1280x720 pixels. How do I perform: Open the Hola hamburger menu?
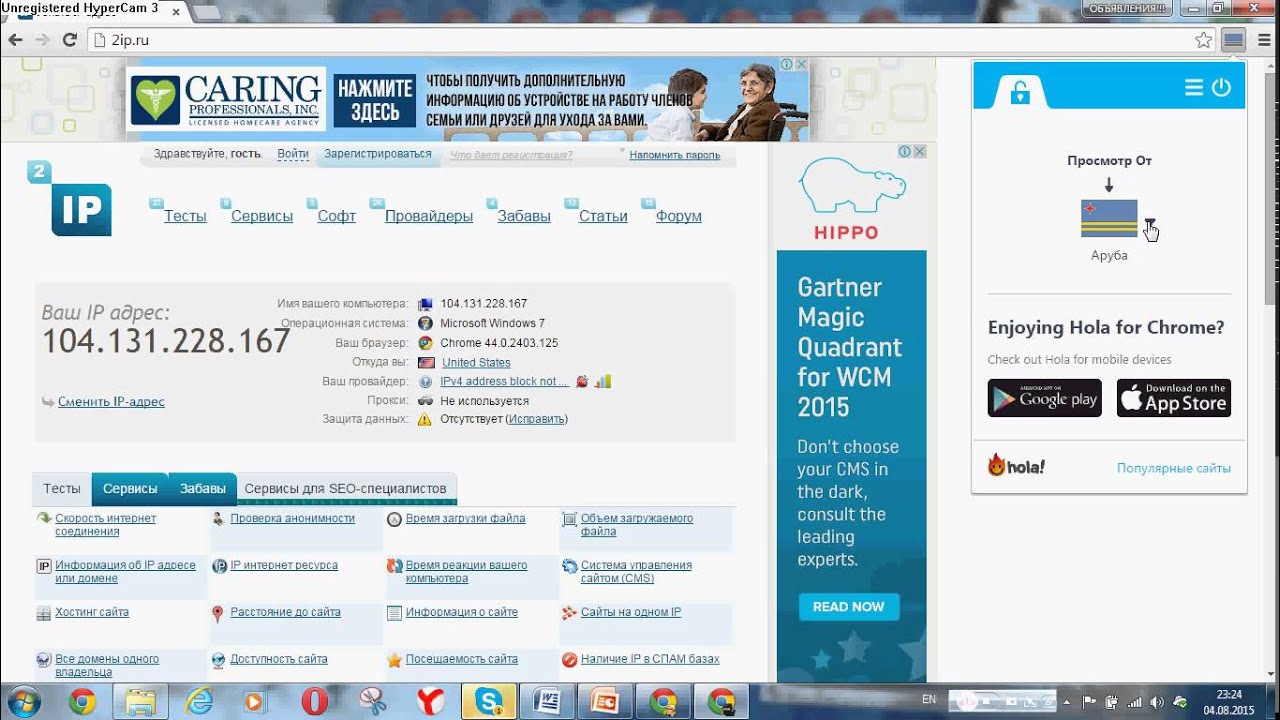click(1194, 88)
